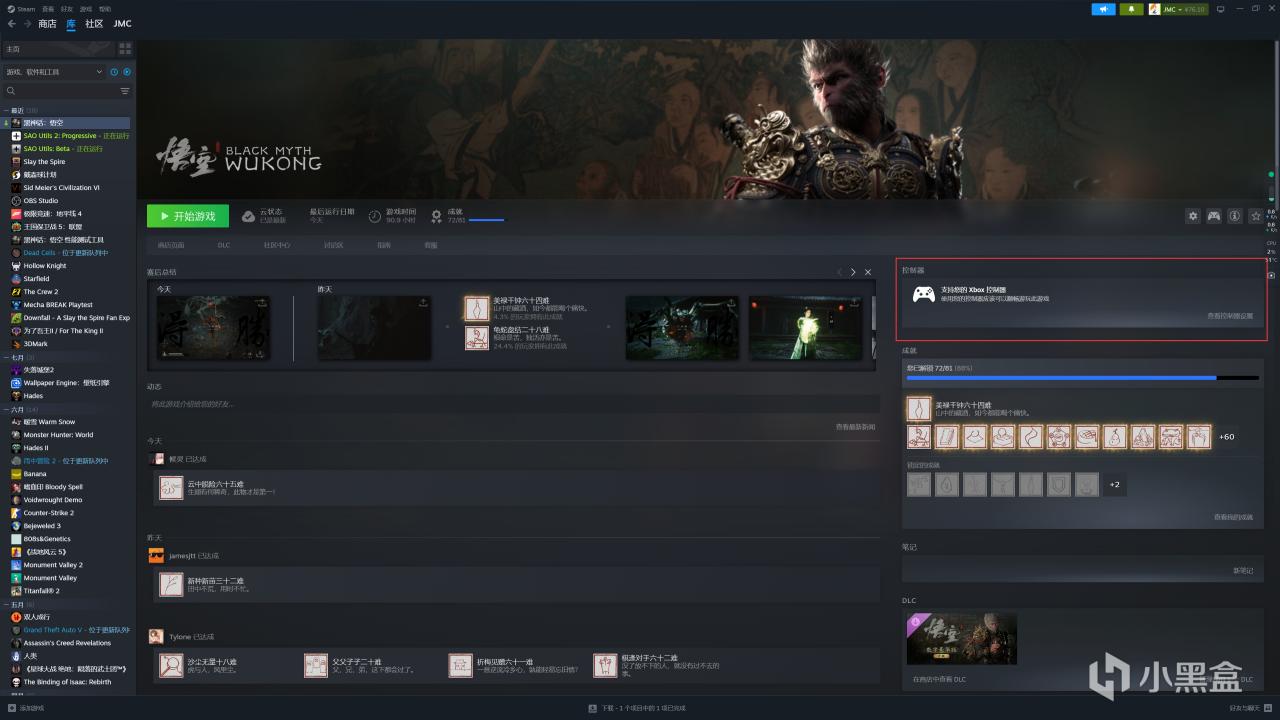Click Add a game at bottom left

(x=26, y=708)
